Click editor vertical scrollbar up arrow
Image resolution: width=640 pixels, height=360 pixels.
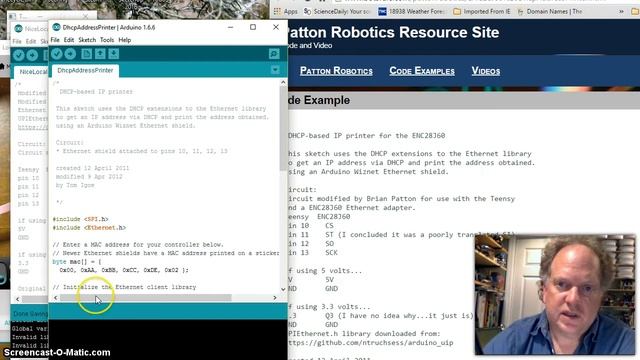pos(283,82)
